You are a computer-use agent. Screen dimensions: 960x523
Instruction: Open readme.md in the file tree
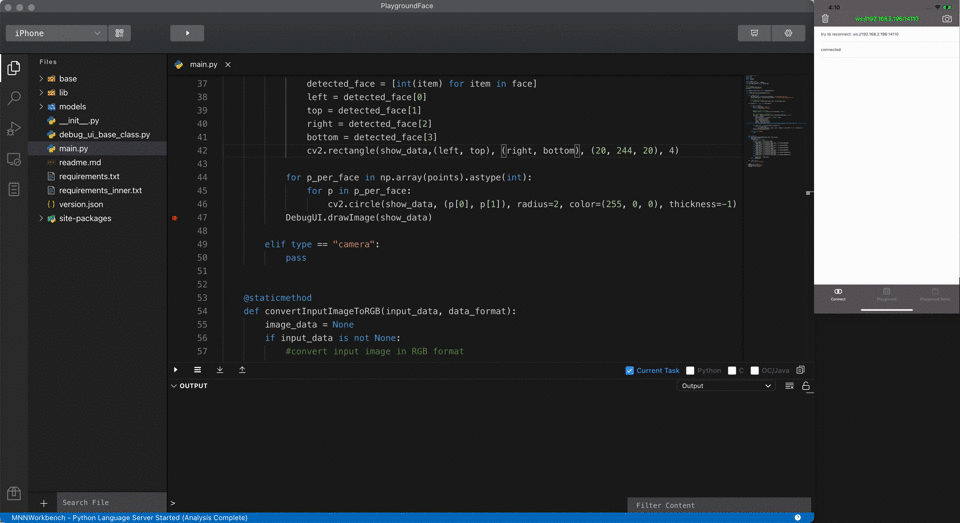tap(80, 163)
